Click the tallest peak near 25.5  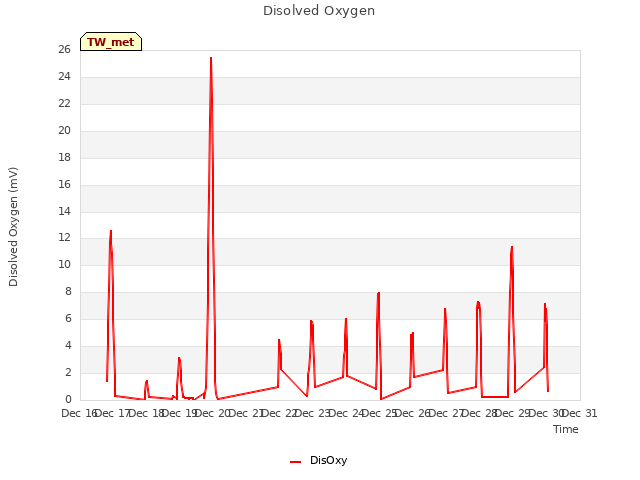coord(211,58)
